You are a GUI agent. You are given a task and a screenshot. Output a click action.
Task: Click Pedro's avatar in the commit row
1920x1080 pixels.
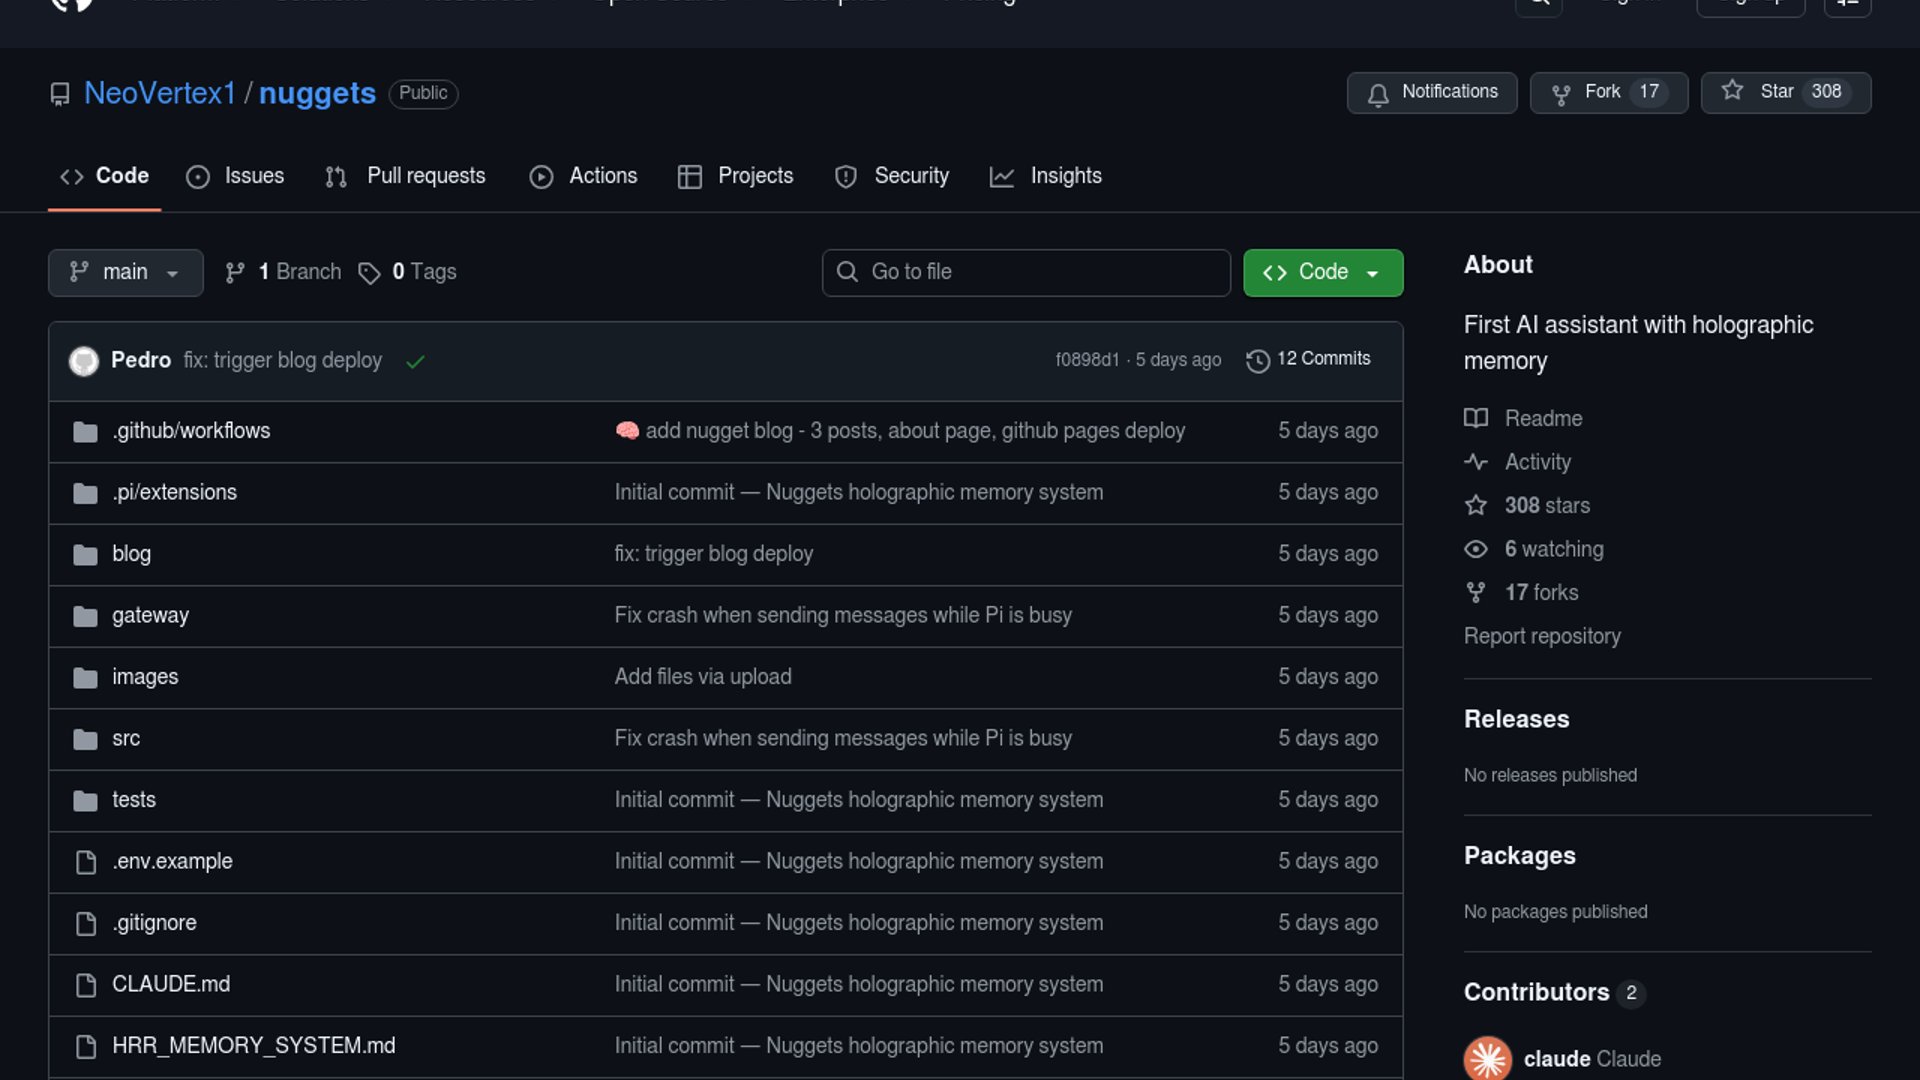(x=84, y=361)
